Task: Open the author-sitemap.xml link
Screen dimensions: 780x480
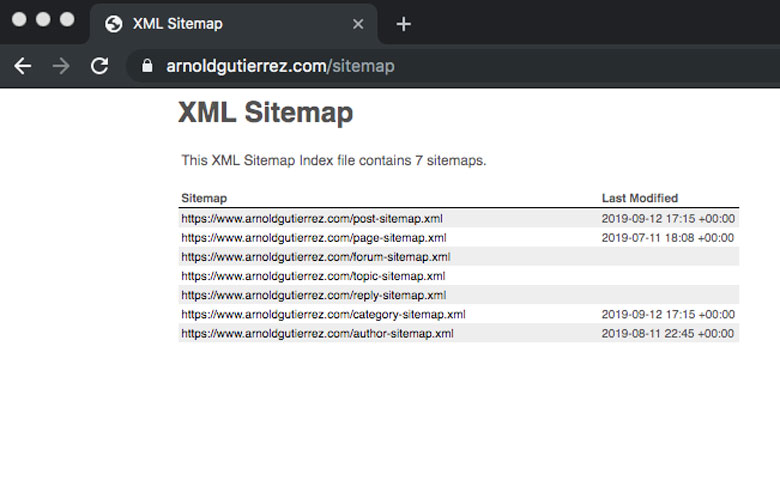Action: pyautogui.click(x=317, y=334)
